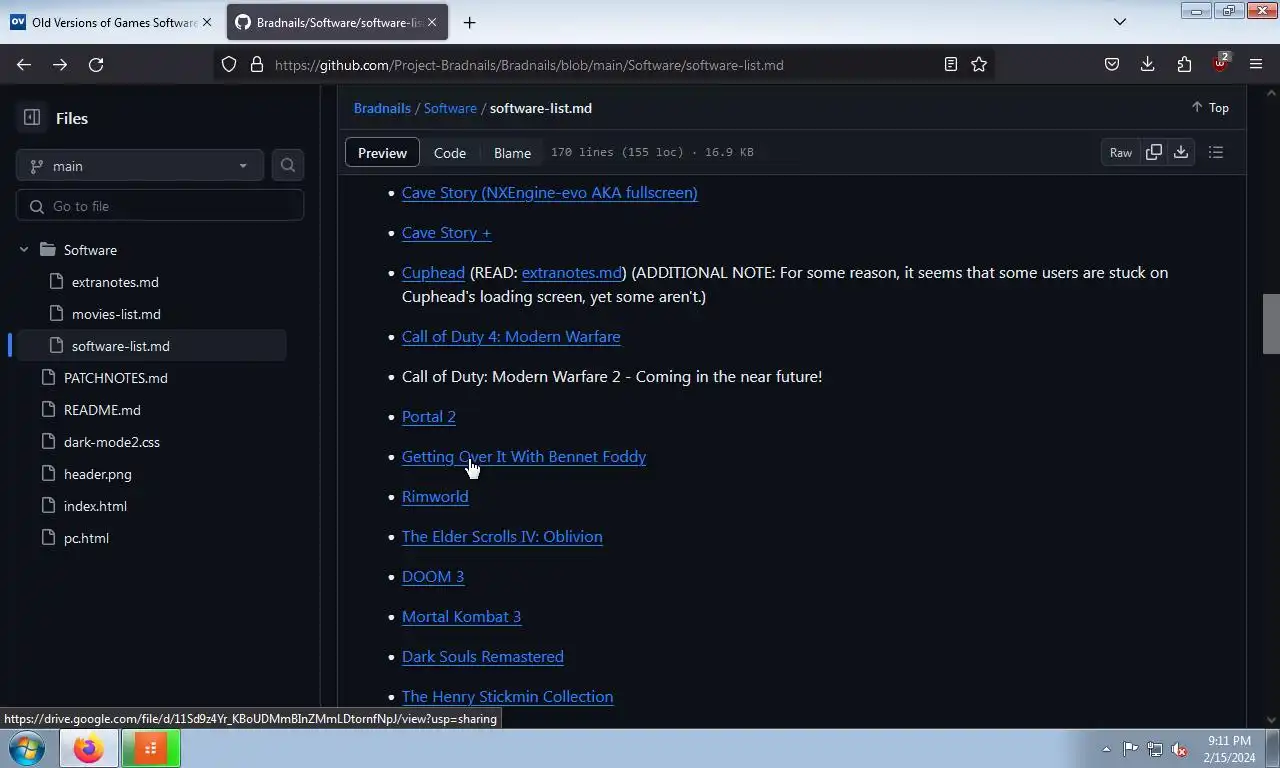Open Cave Story + link
Image resolution: width=1280 pixels, height=768 pixels.
446,232
